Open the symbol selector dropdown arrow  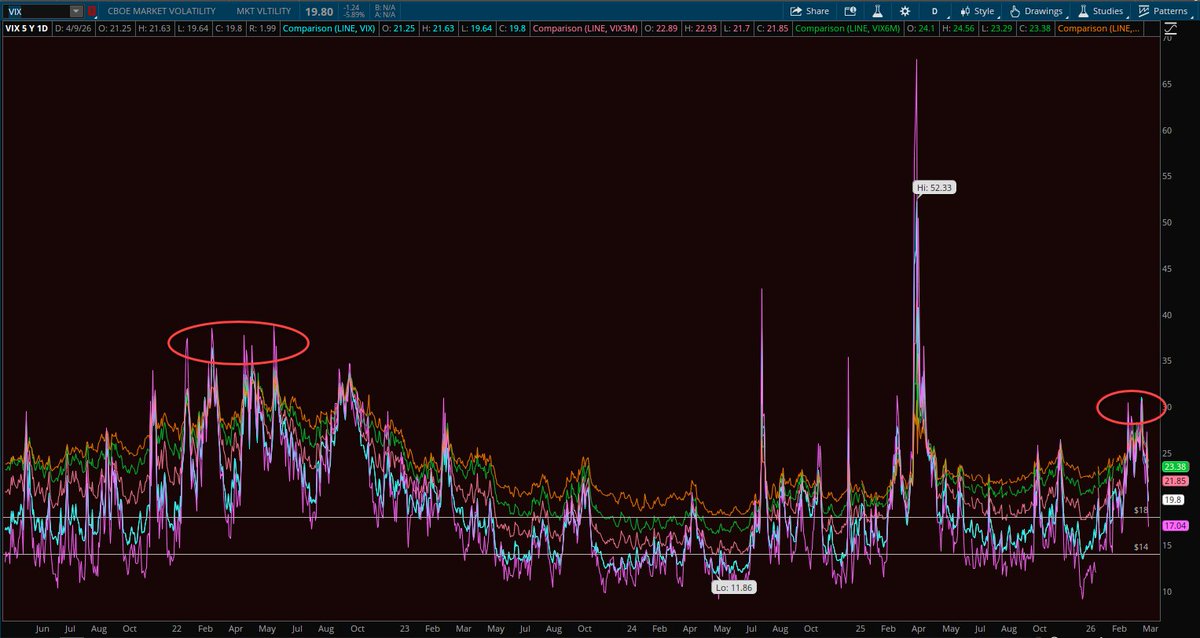(x=77, y=11)
